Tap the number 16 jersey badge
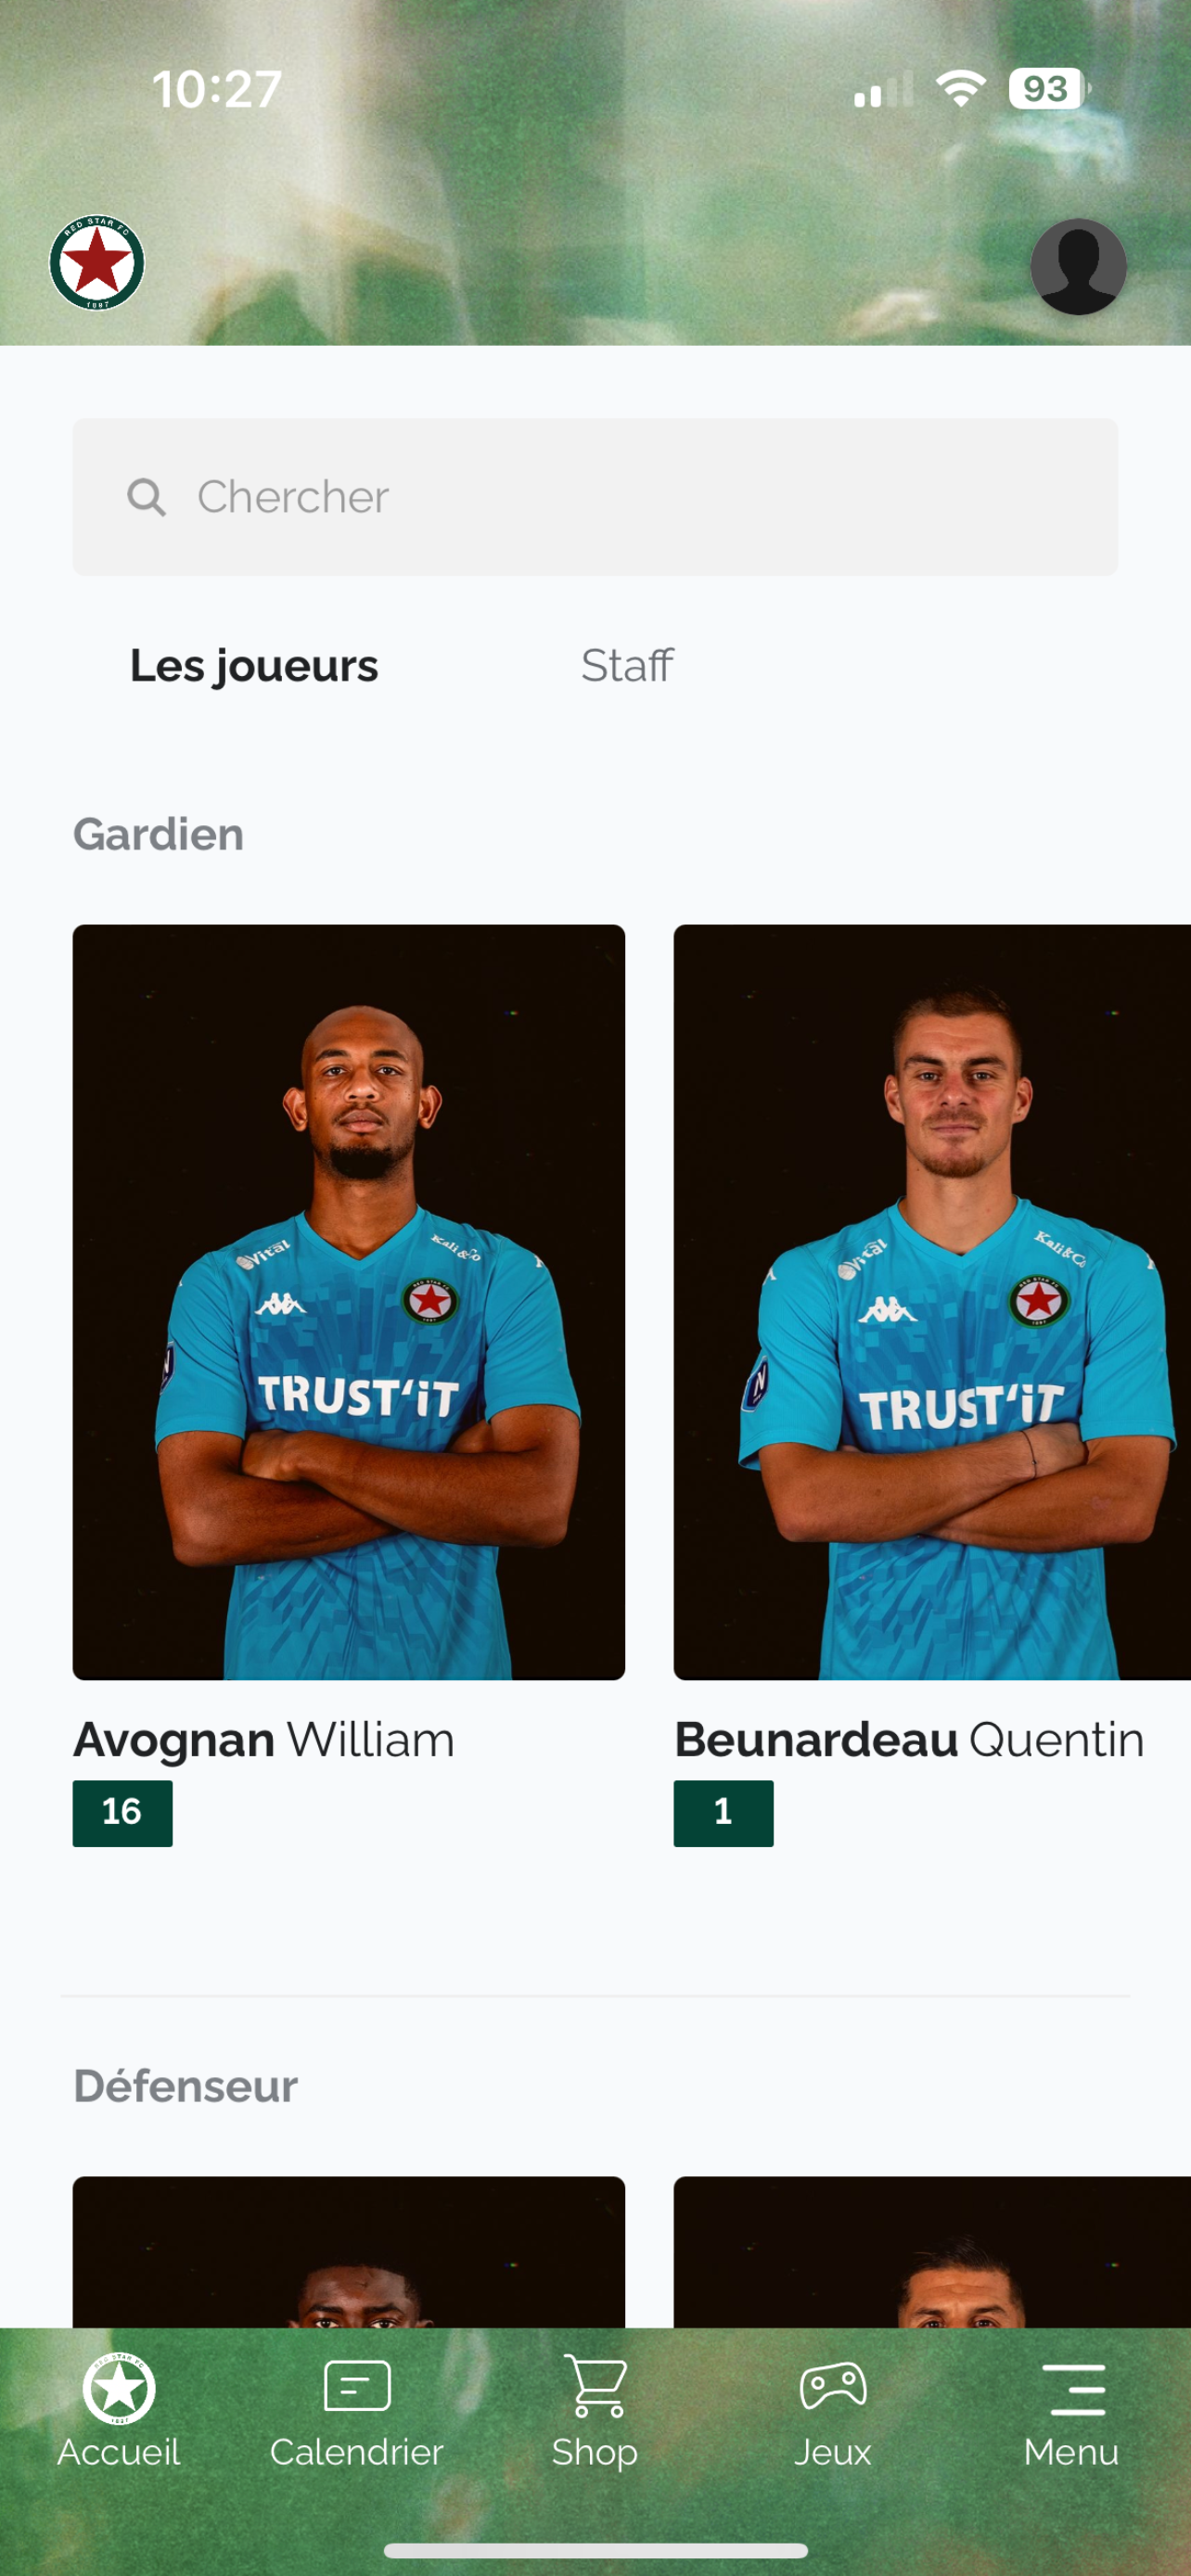1191x2576 pixels. click(x=122, y=1813)
